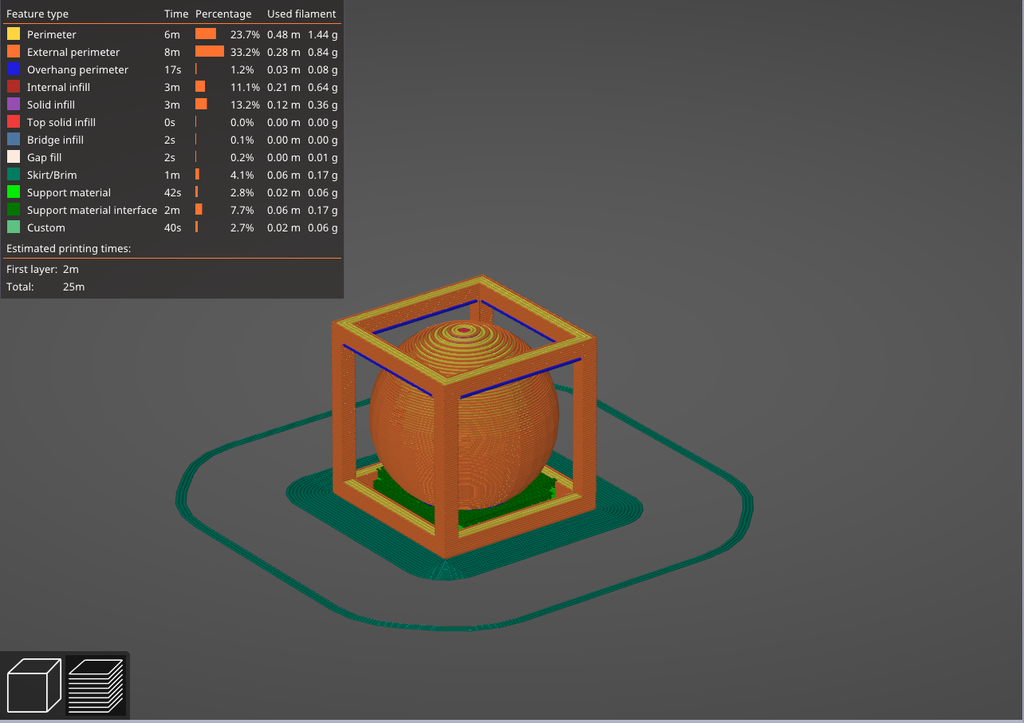Switch to 3D editor view using cube icon
The image size is (1024, 723).
(x=32, y=685)
